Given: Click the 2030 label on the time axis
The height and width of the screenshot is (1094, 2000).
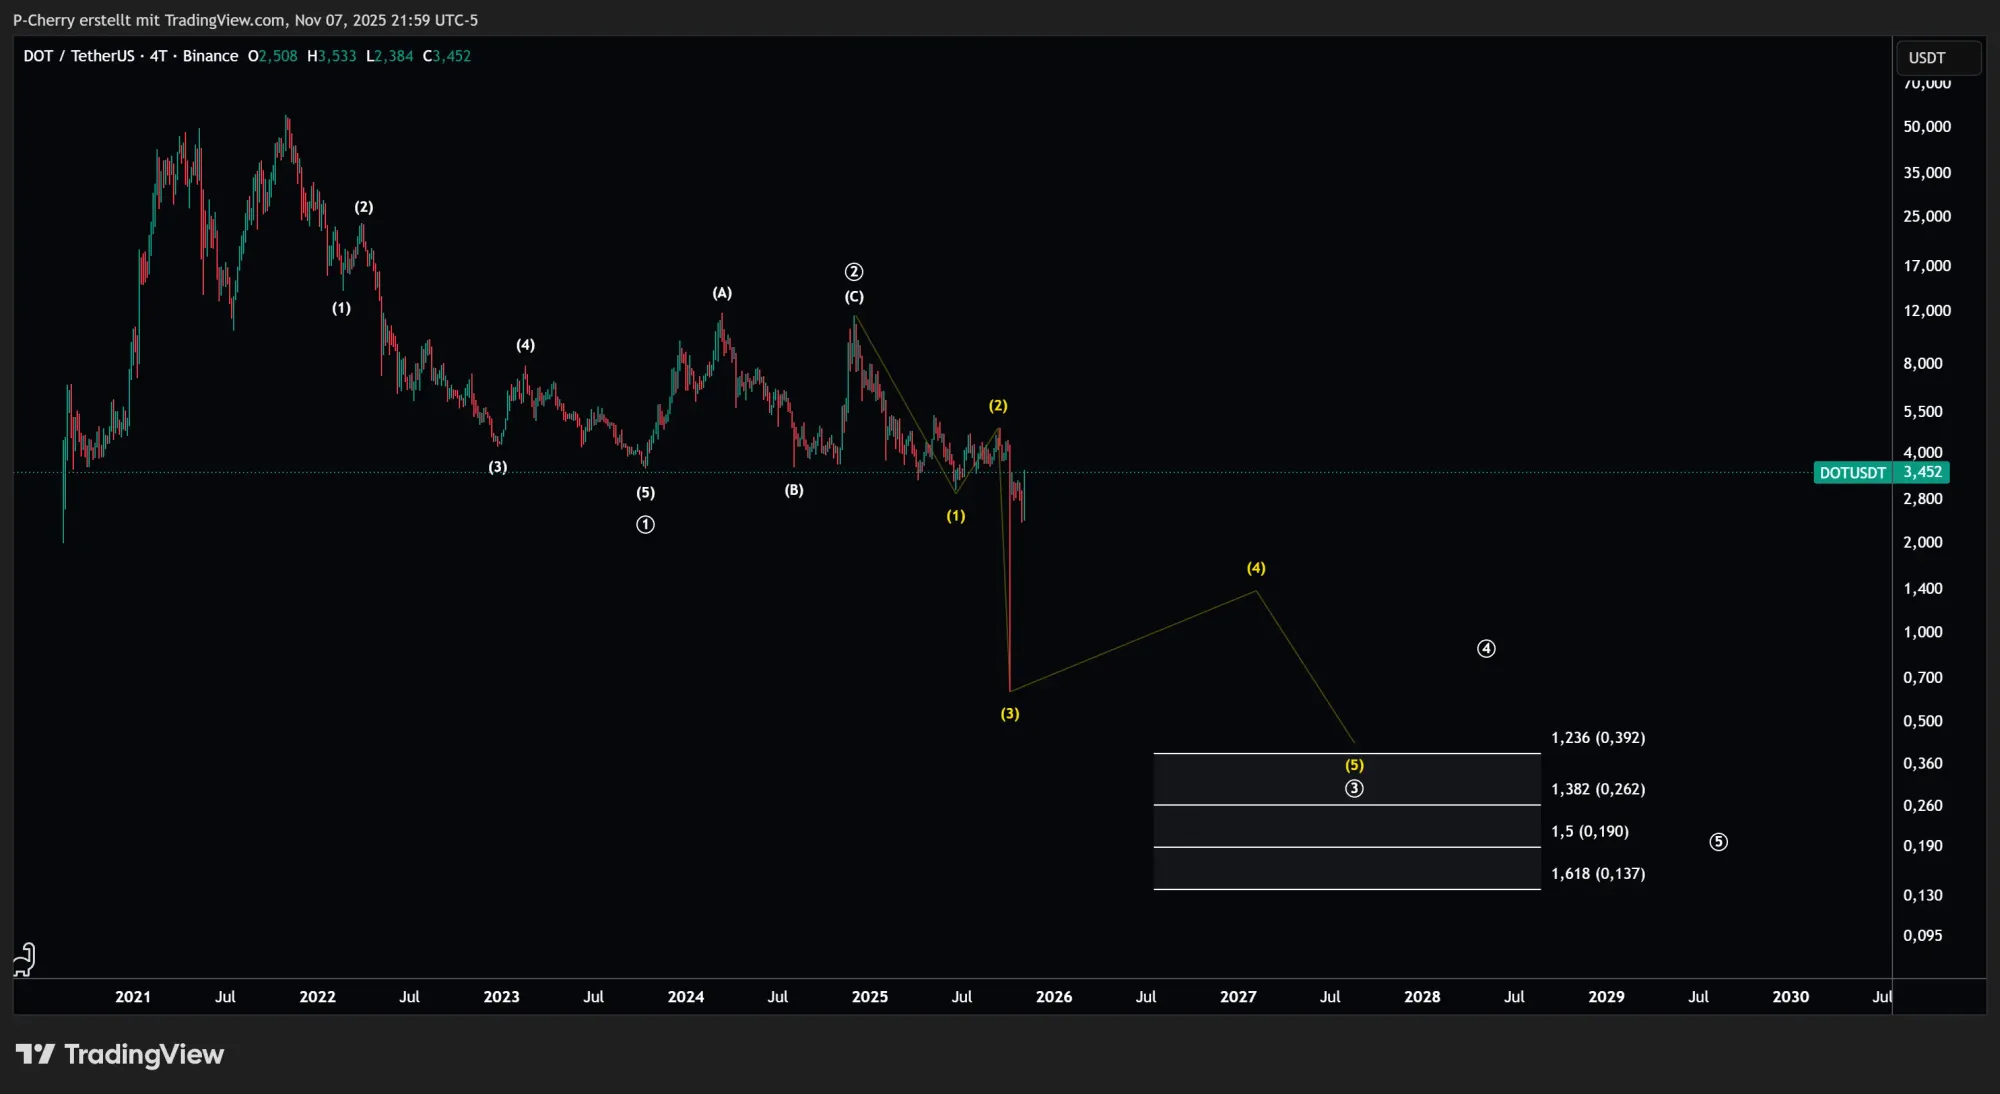Looking at the screenshot, I should click(x=1792, y=997).
